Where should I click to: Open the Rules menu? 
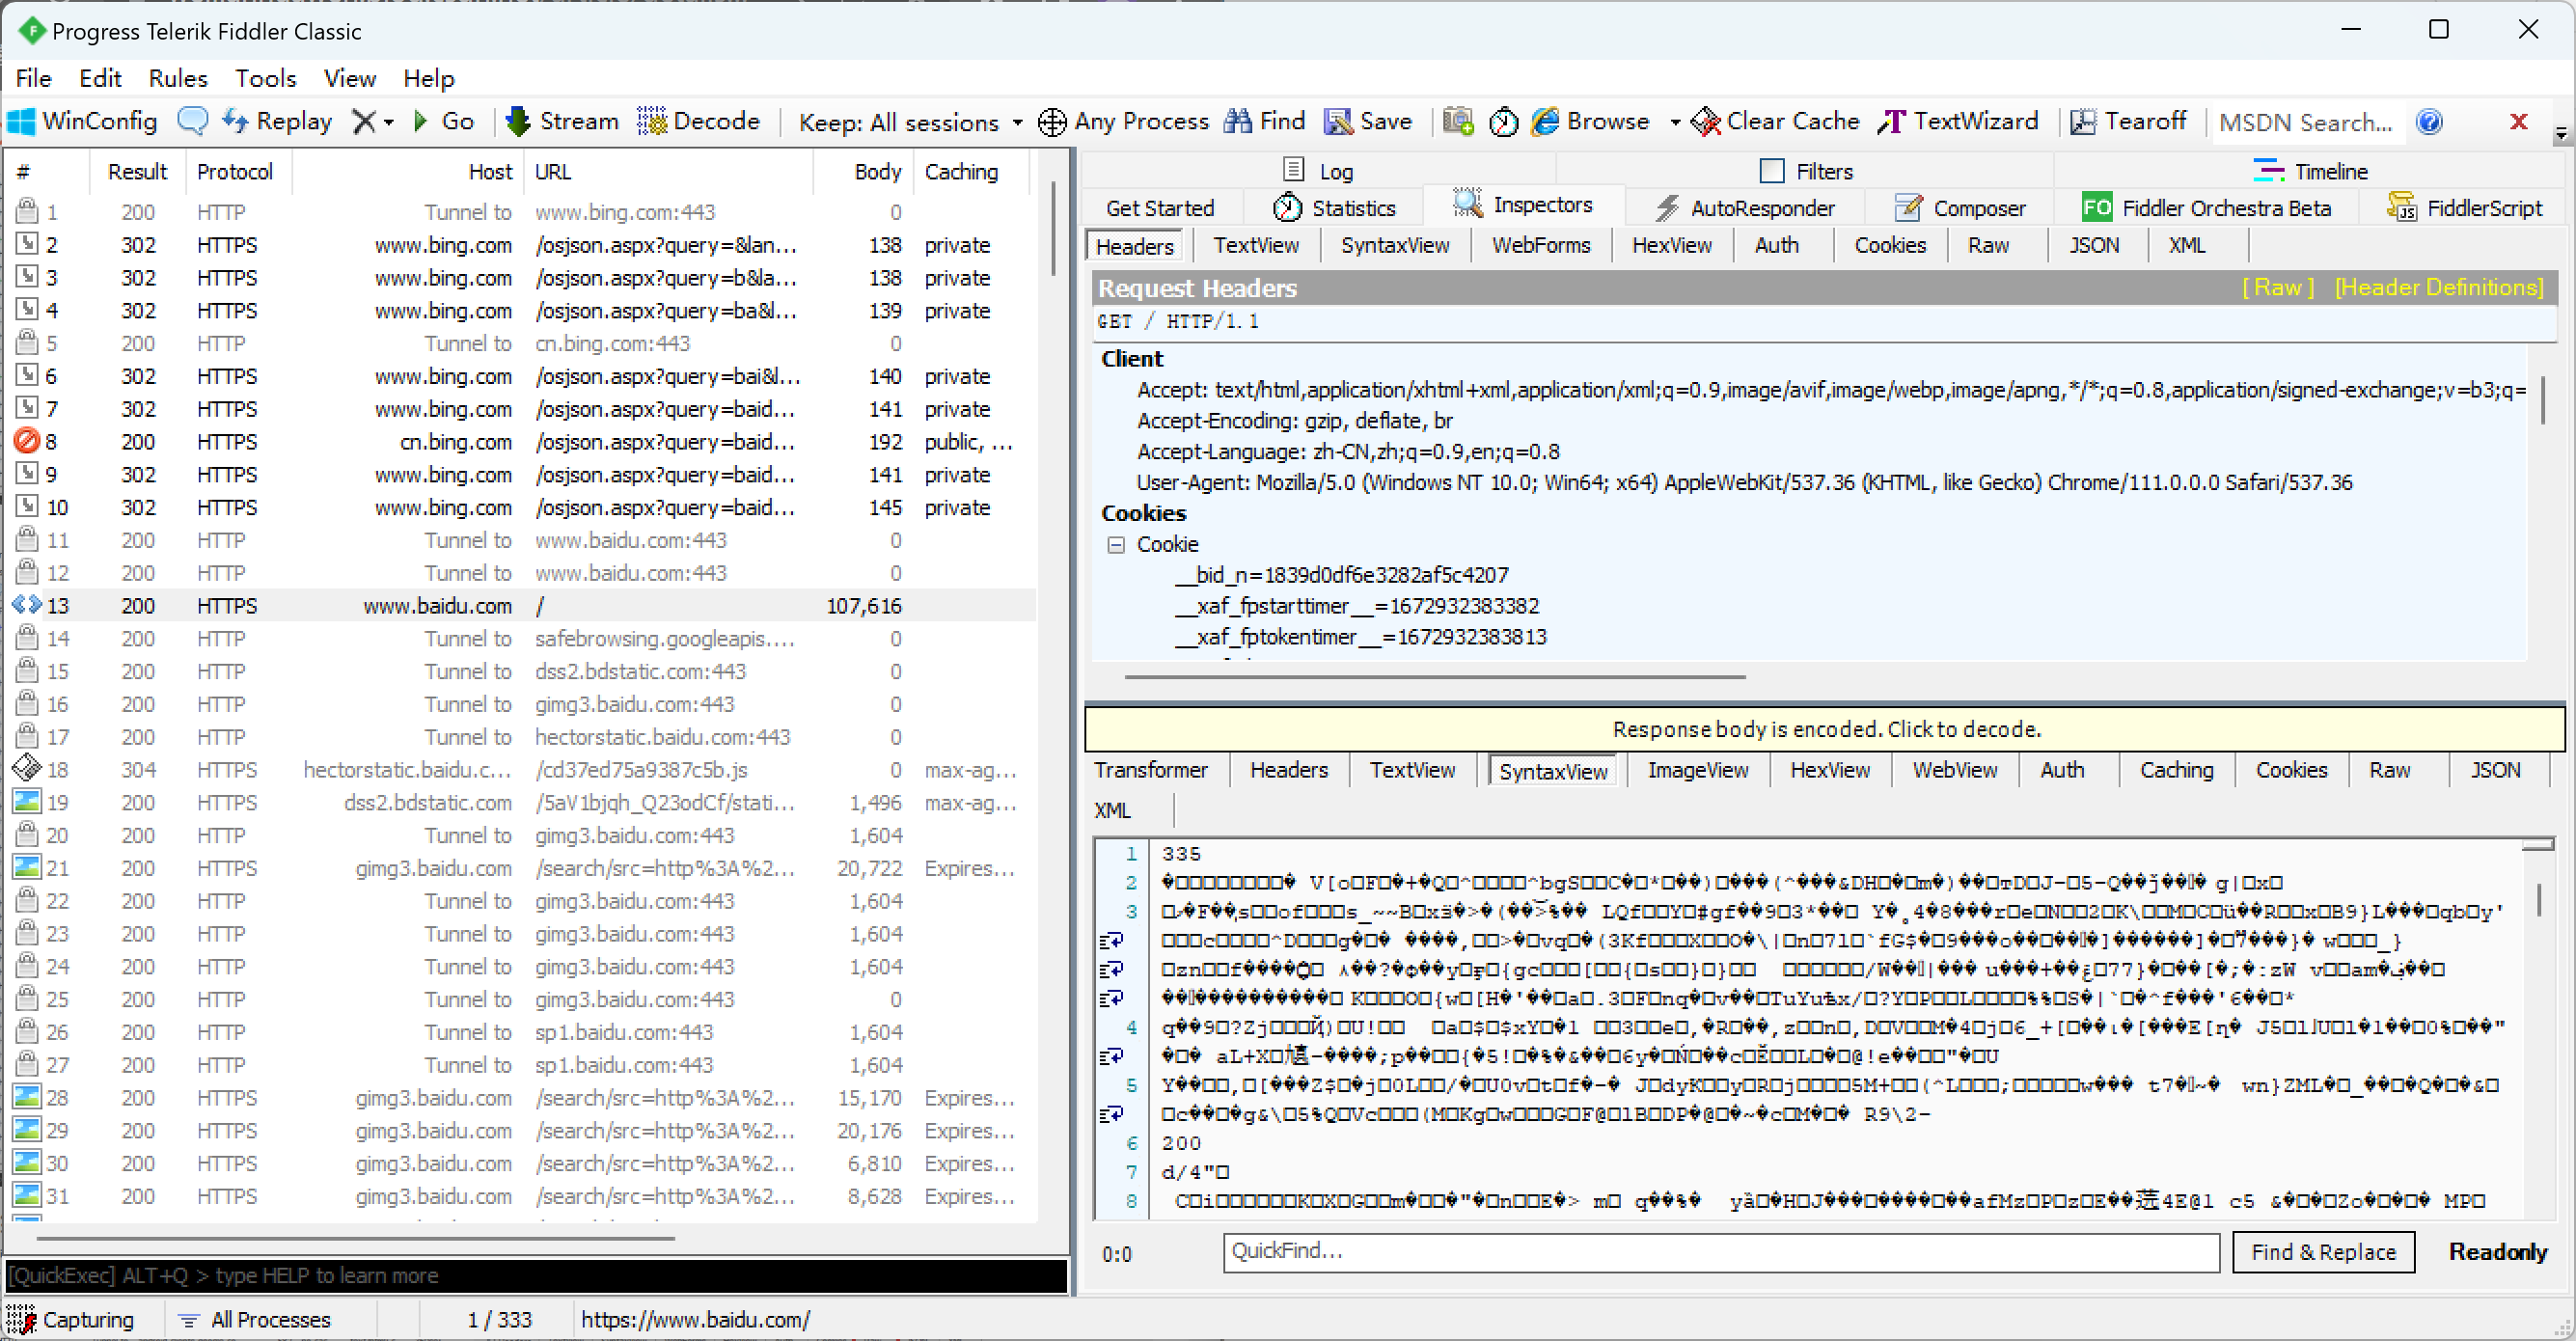pyautogui.click(x=178, y=78)
